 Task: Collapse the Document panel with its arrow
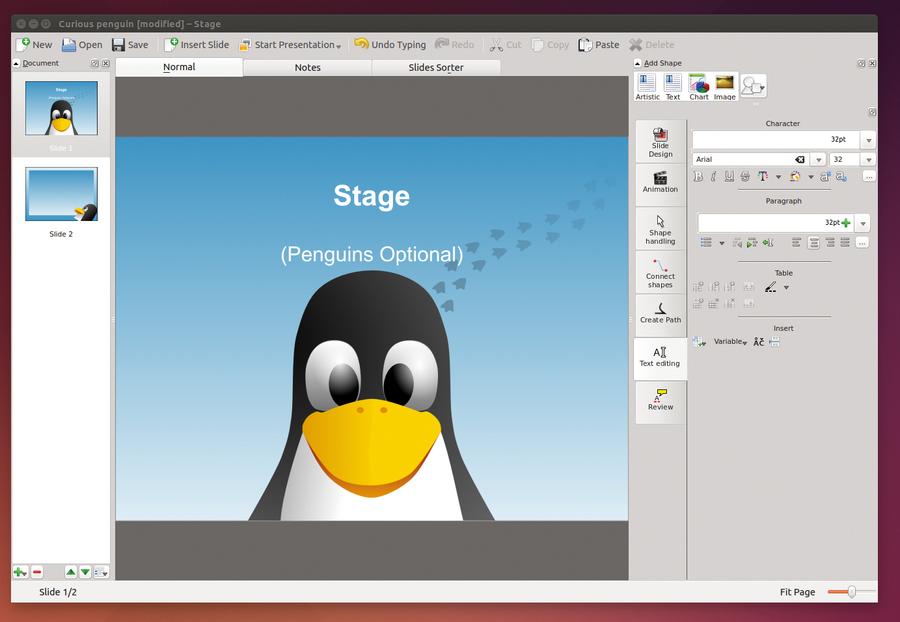(x=16, y=63)
